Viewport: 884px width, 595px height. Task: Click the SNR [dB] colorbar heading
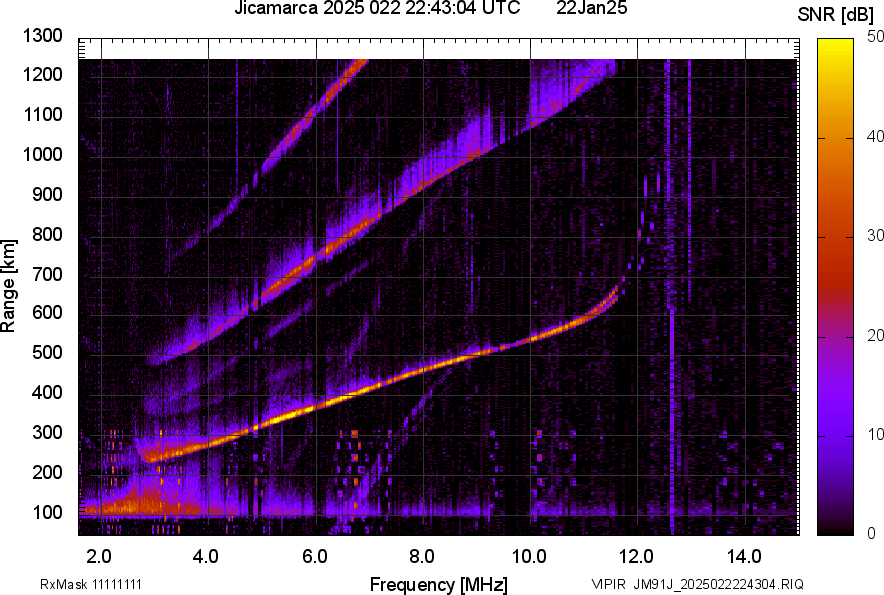[837, 14]
